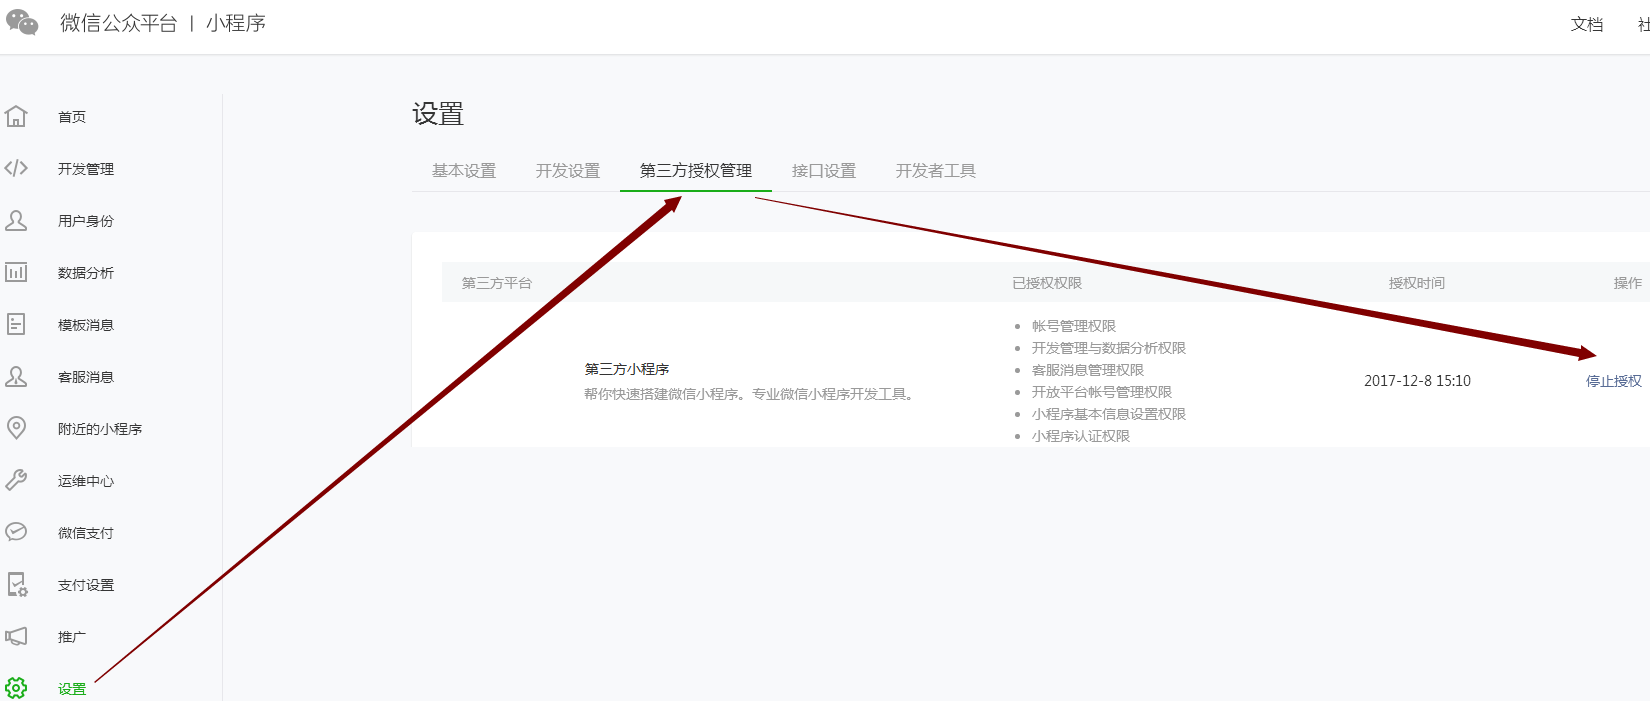Viewport: 1650px width, 701px height.
Task: Open the 开发者工具 tab
Action: pyautogui.click(x=936, y=171)
